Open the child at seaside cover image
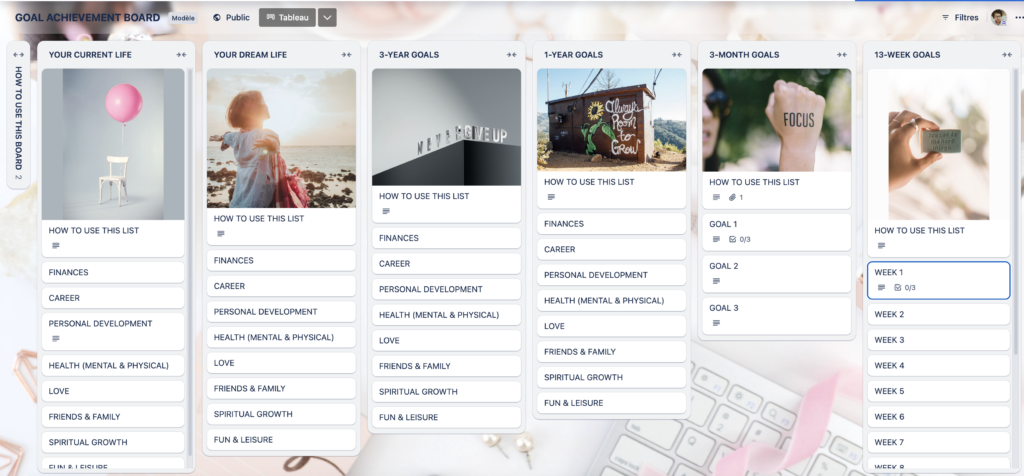Image resolution: width=1024 pixels, height=476 pixels. pos(281,138)
